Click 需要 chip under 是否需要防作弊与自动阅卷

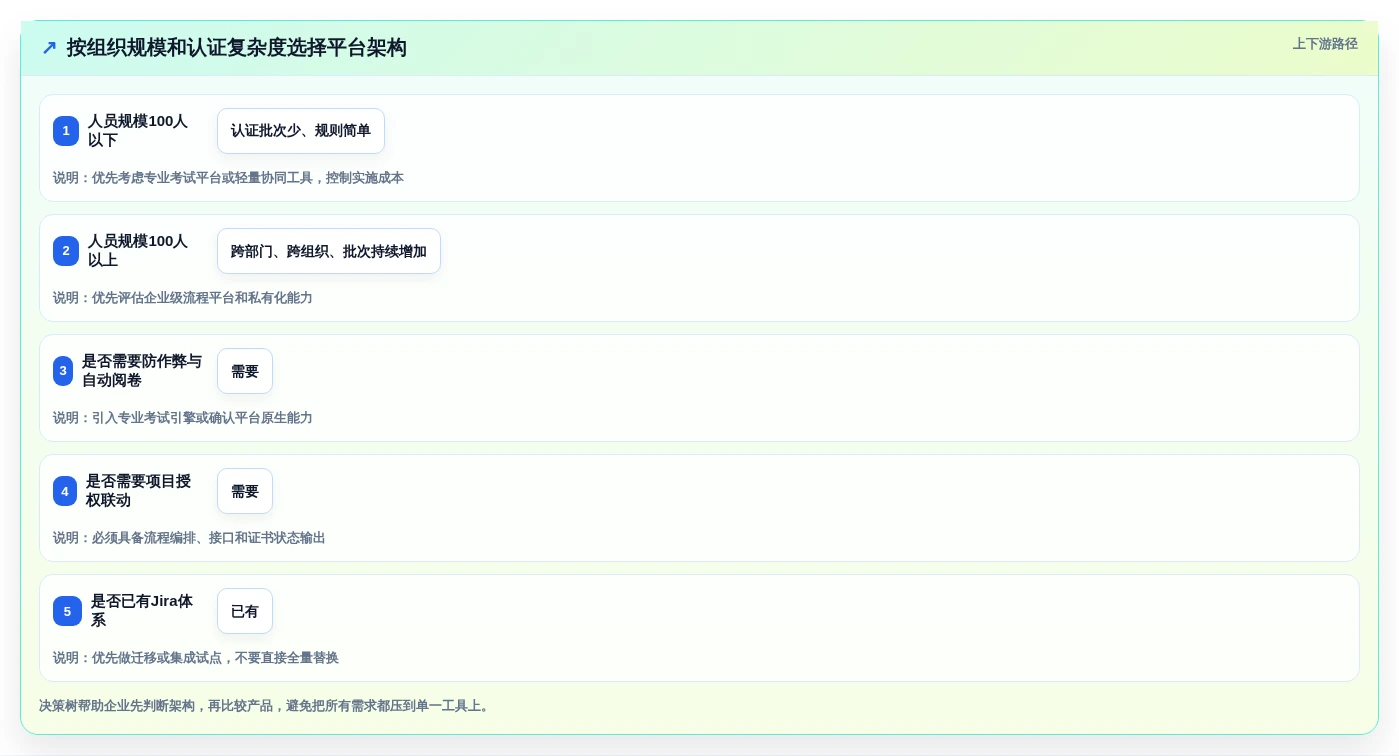[x=245, y=371]
